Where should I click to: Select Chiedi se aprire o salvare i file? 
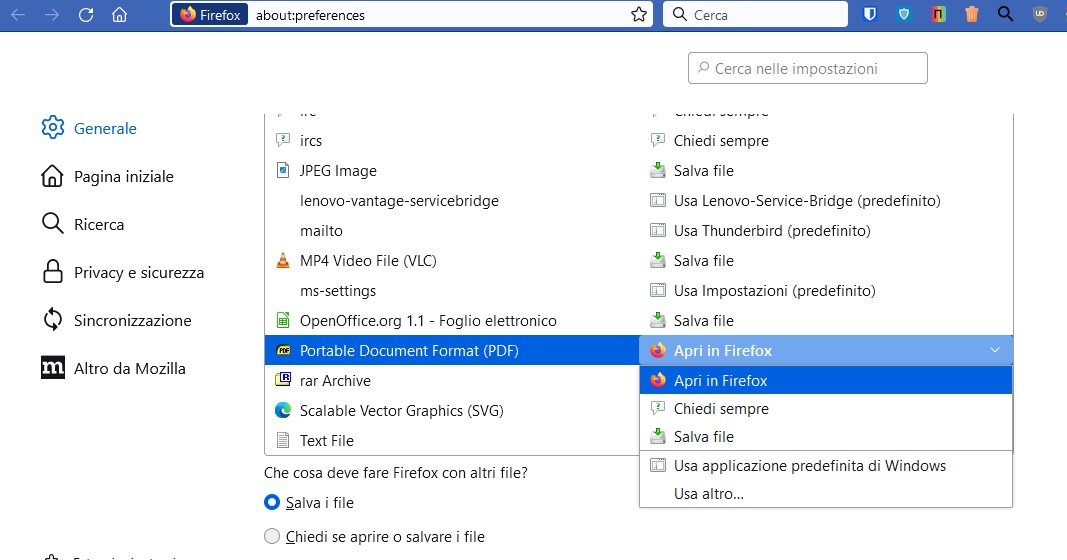click(x=272, y=536)
